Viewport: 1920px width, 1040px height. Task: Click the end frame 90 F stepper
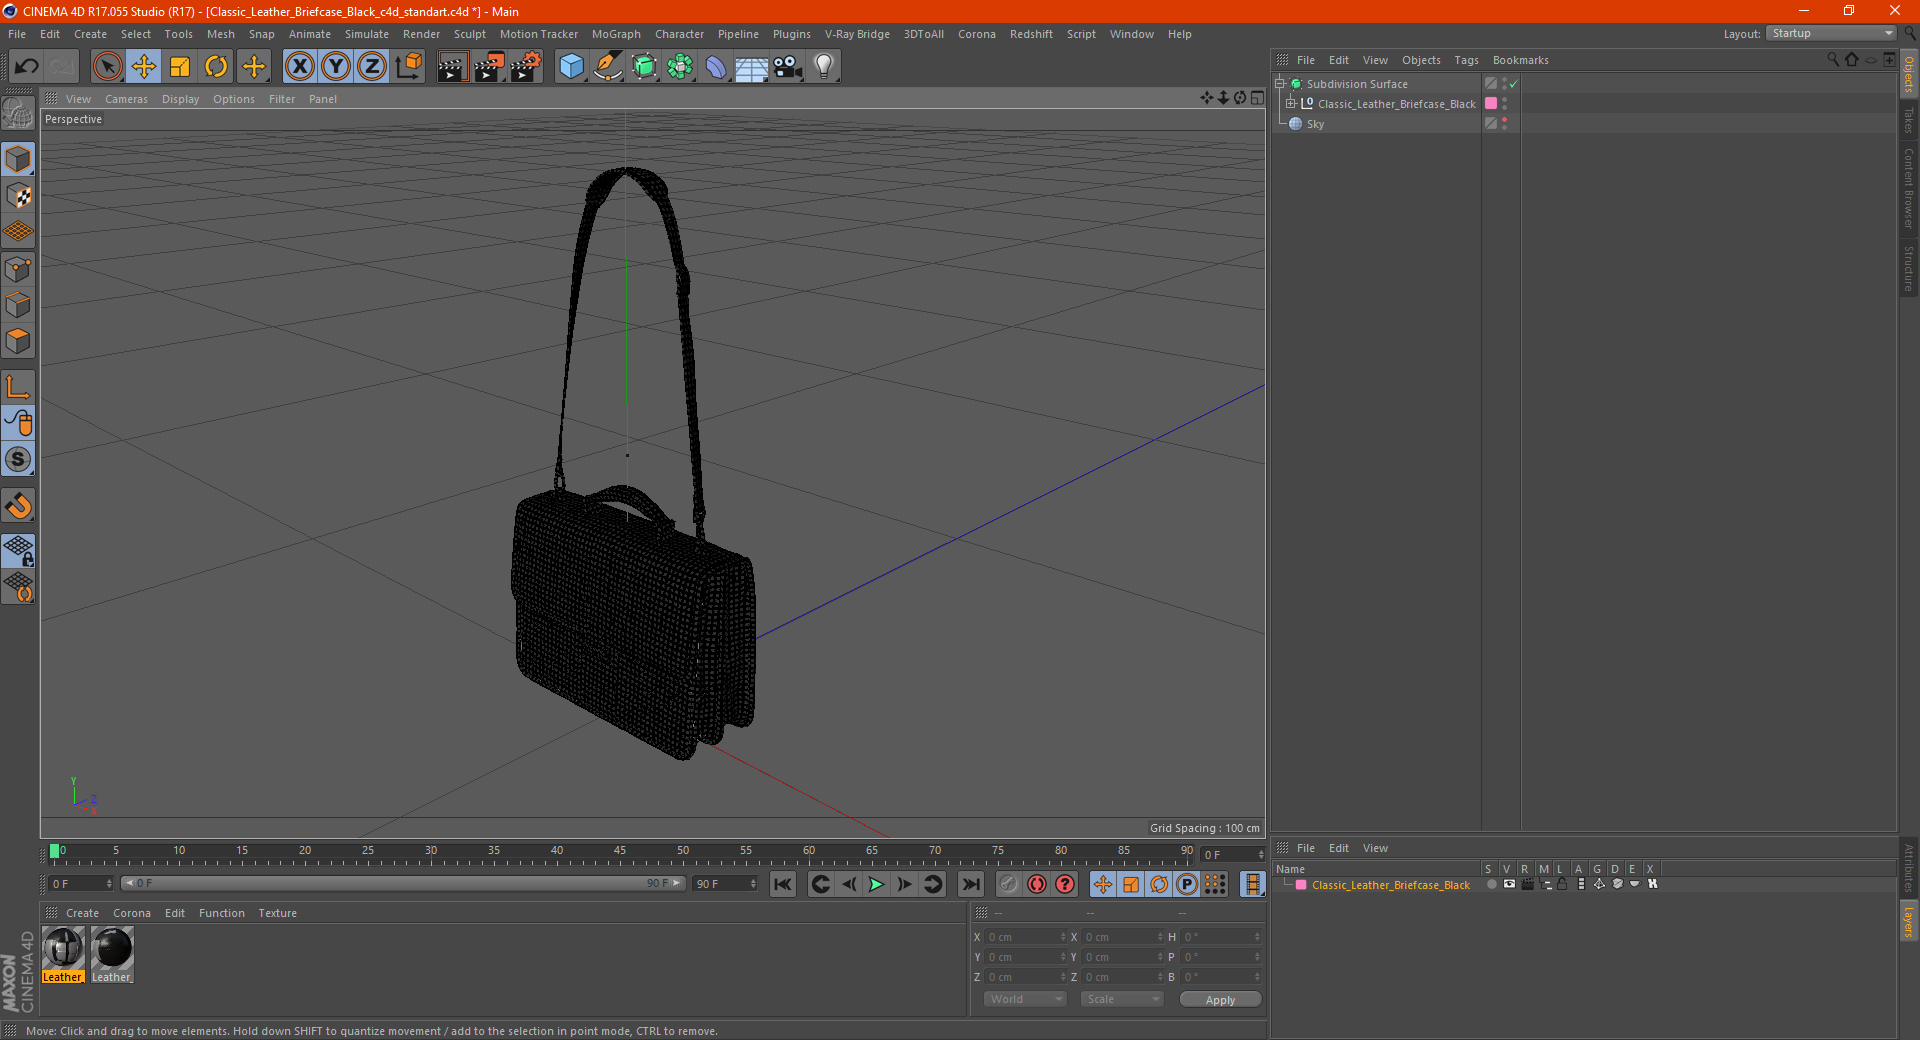[754, 884]
